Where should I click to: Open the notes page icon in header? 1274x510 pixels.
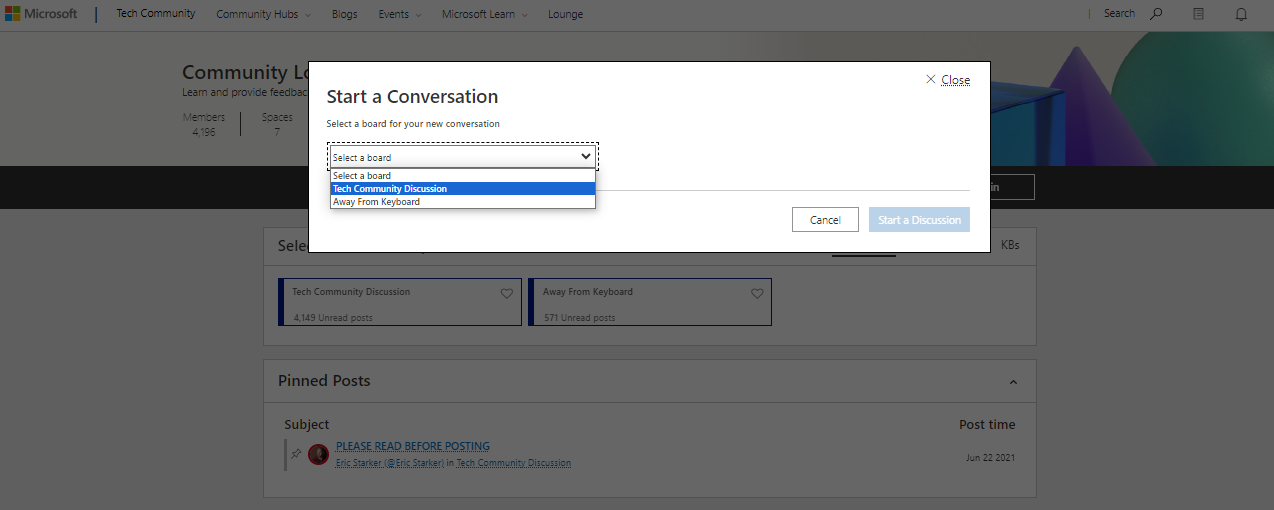1199,14
